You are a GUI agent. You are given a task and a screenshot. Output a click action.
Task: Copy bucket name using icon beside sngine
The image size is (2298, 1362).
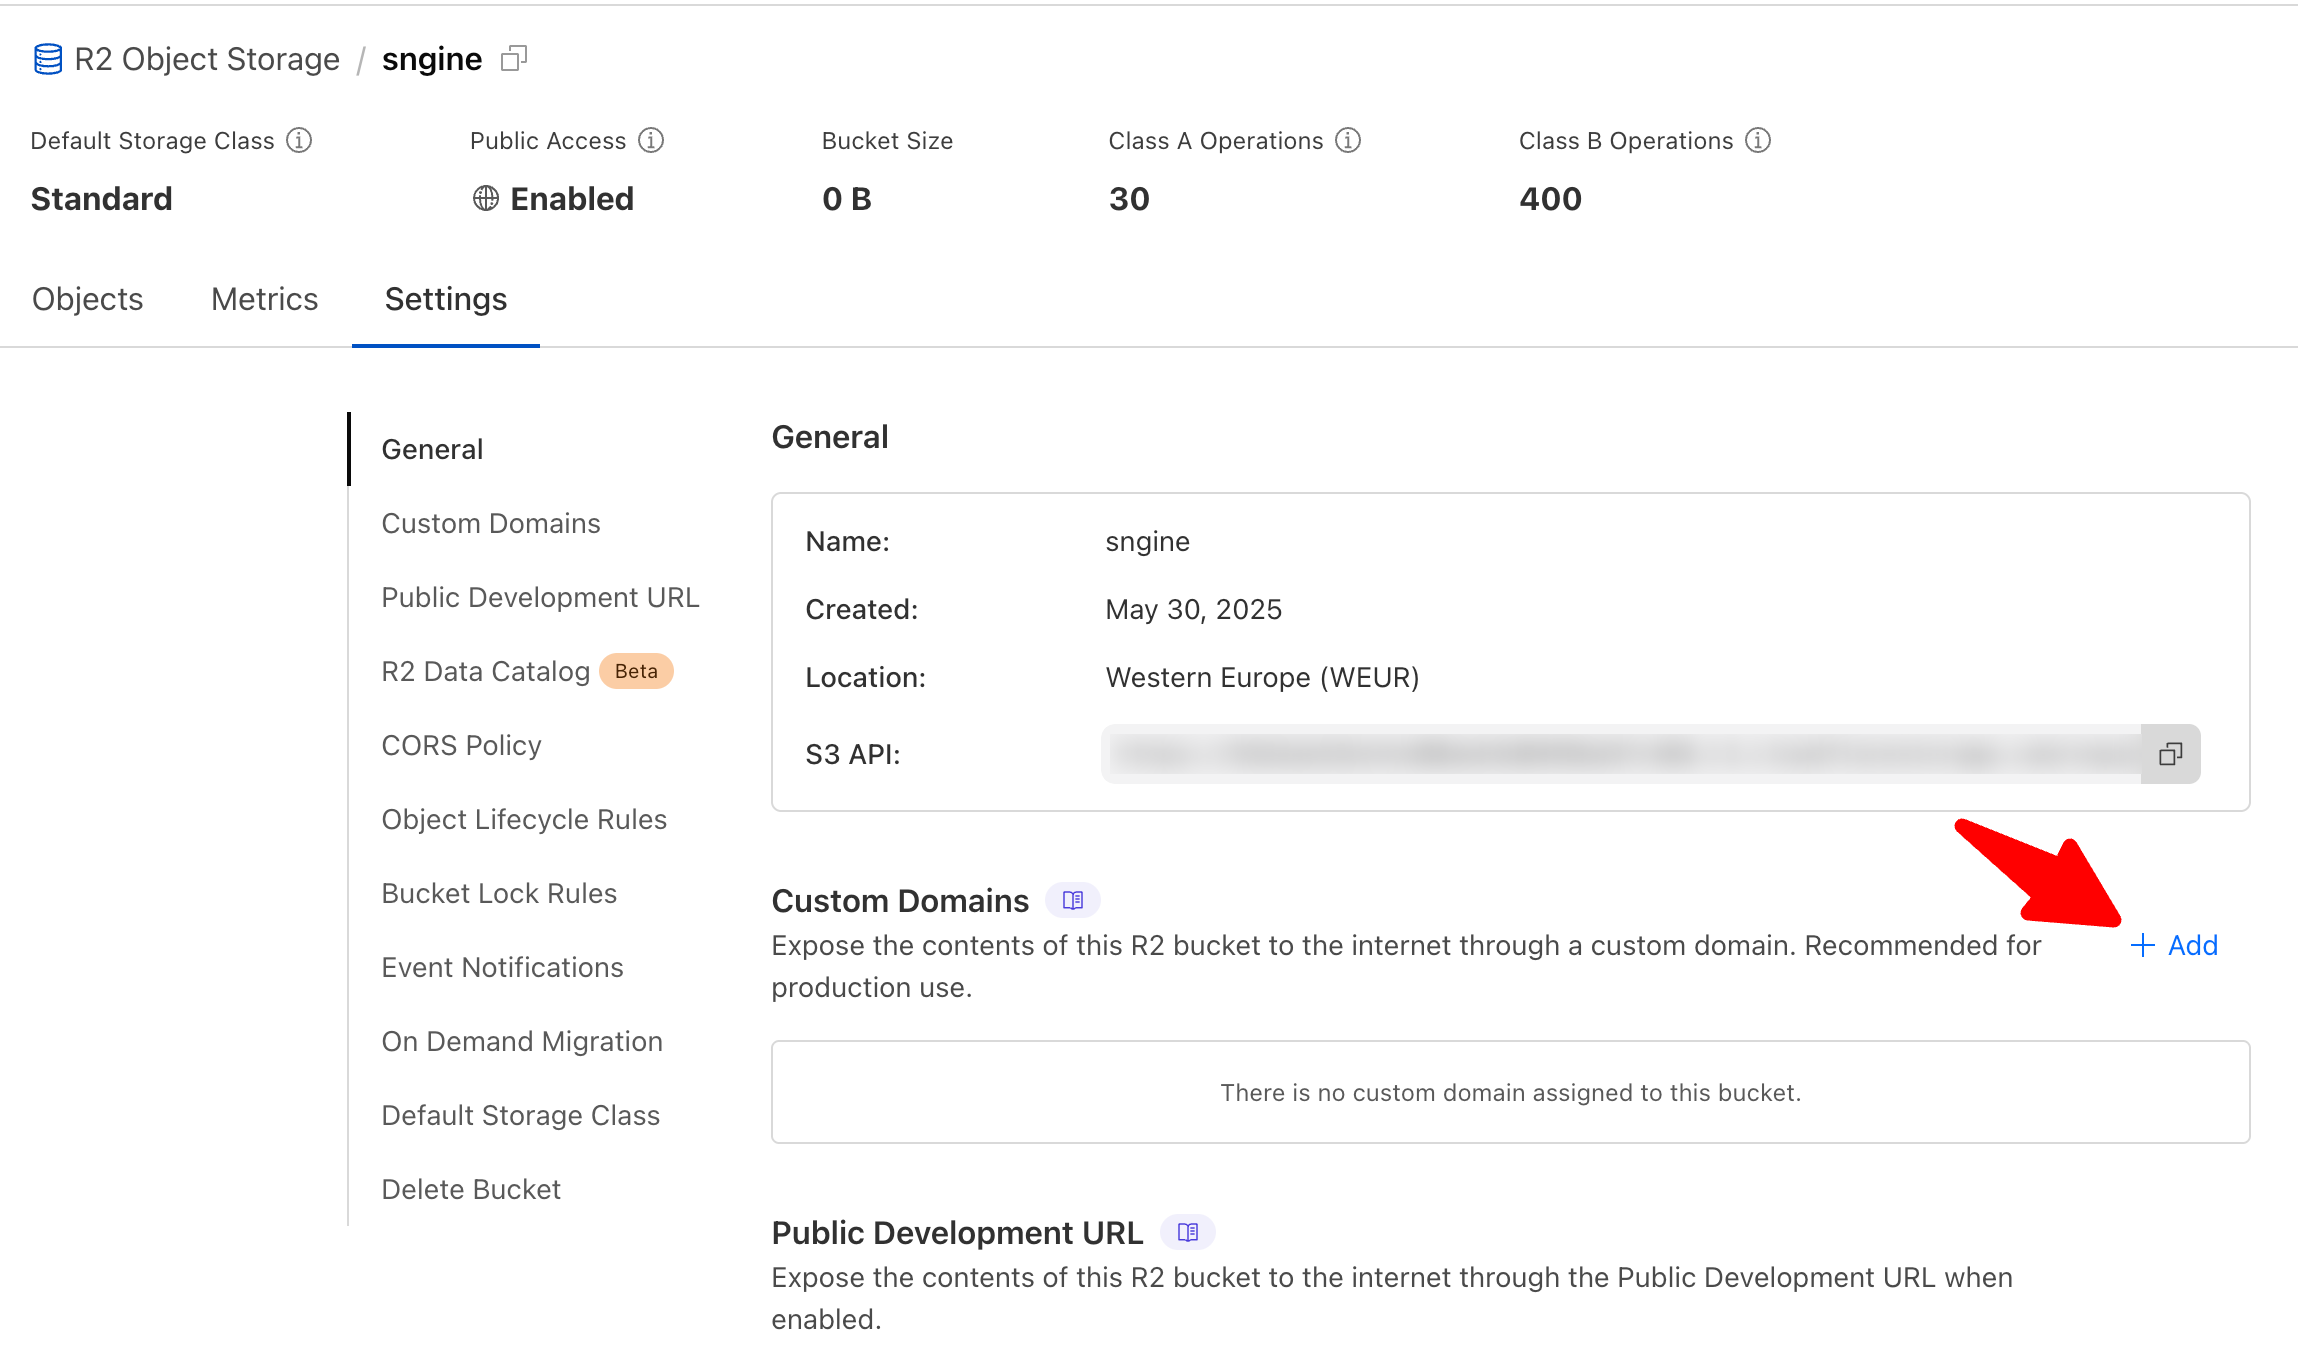pos(514,59)
